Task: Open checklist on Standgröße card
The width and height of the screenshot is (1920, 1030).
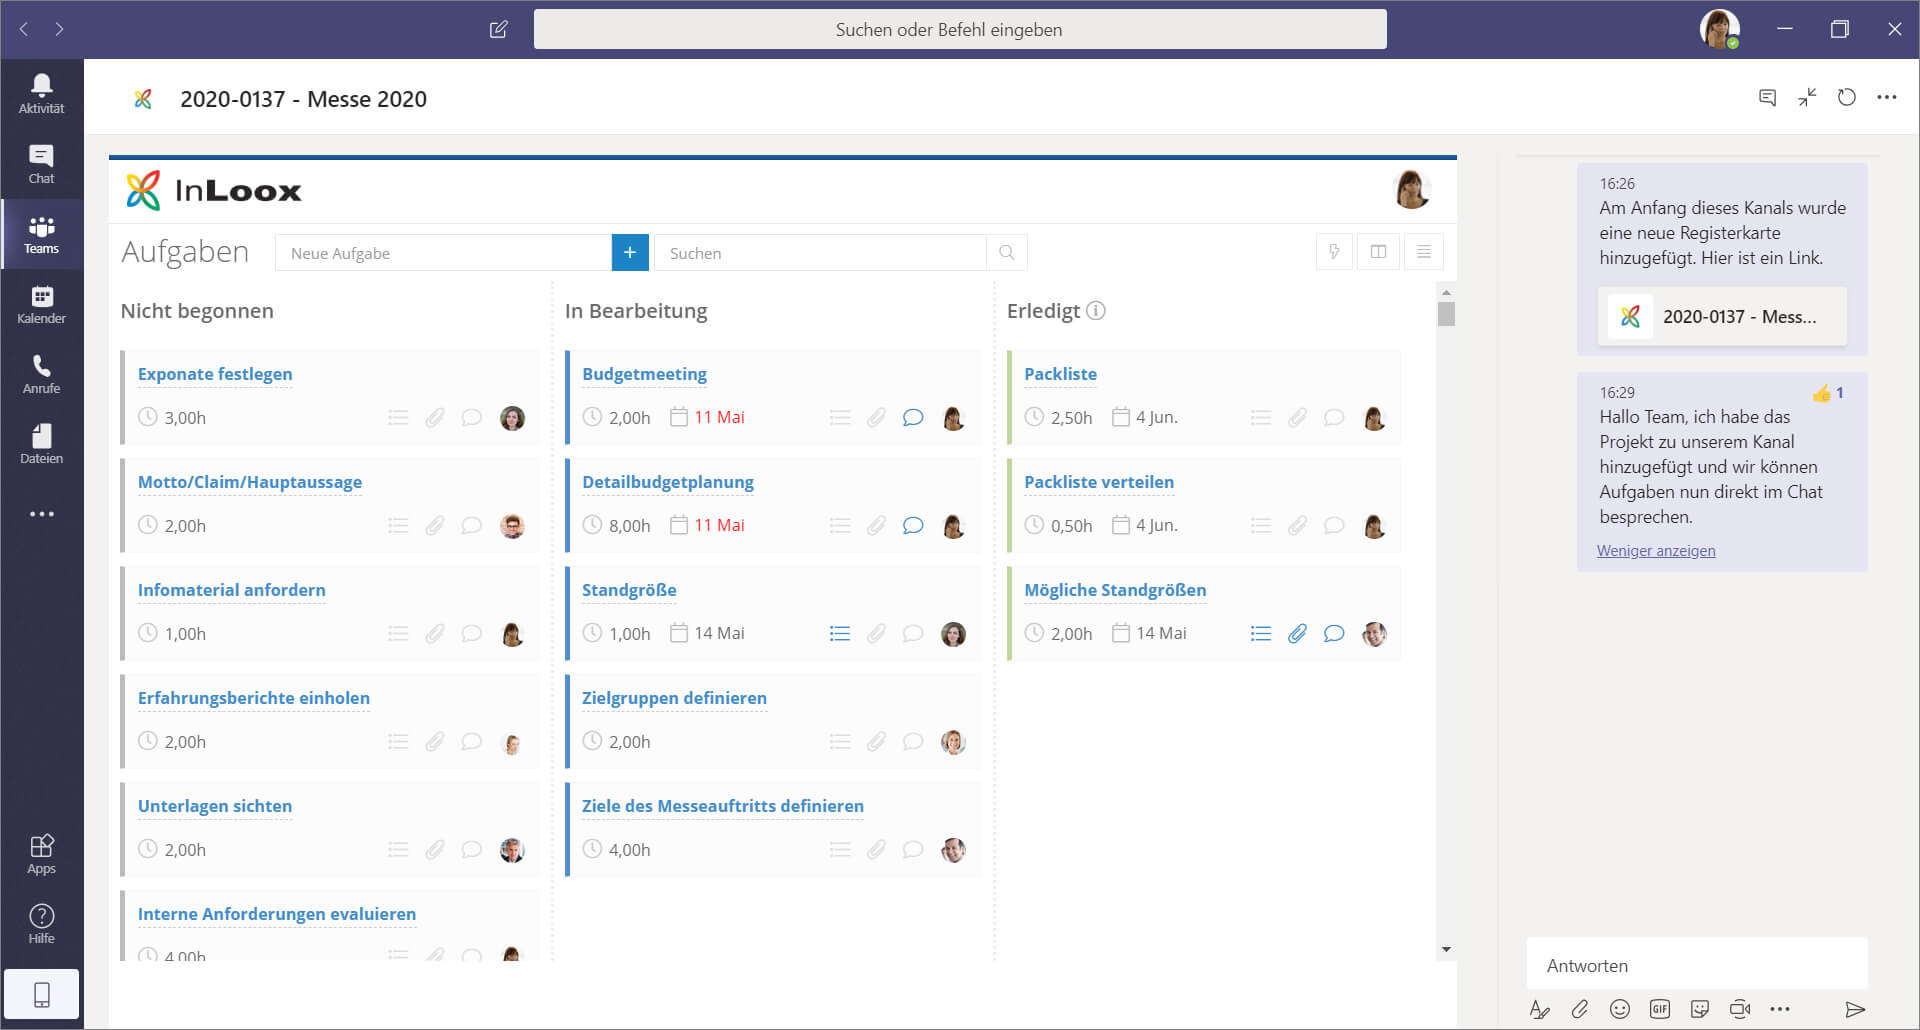Action: (840, 633)
